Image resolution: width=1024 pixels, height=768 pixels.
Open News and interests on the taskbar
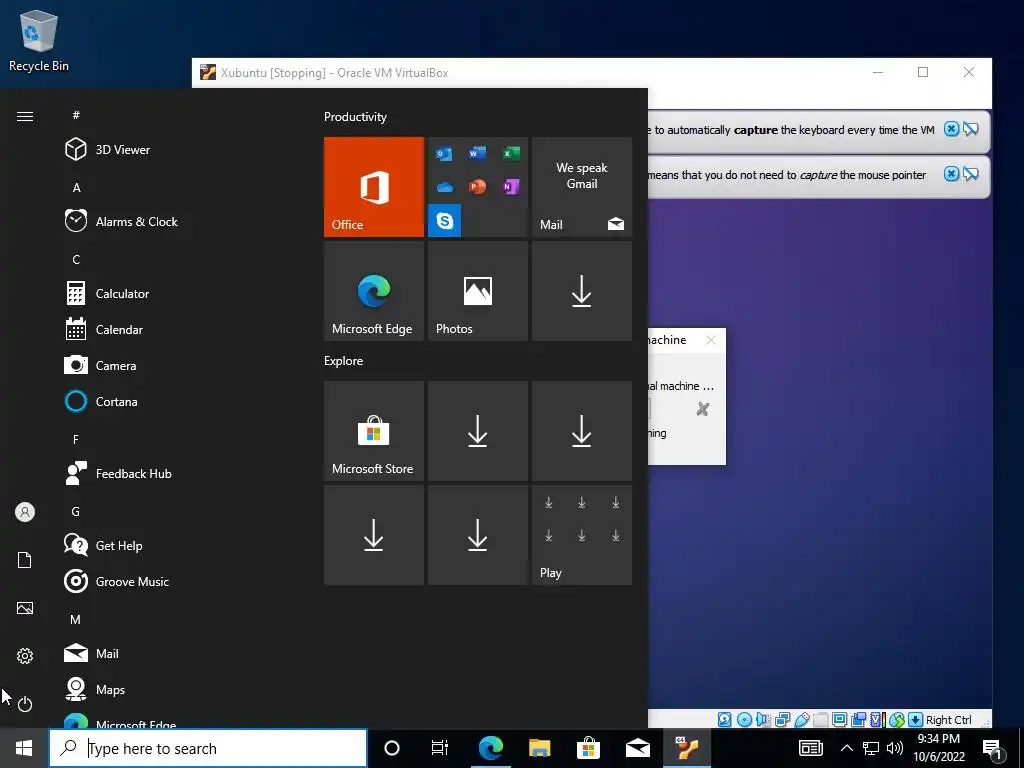coord(810,748)
